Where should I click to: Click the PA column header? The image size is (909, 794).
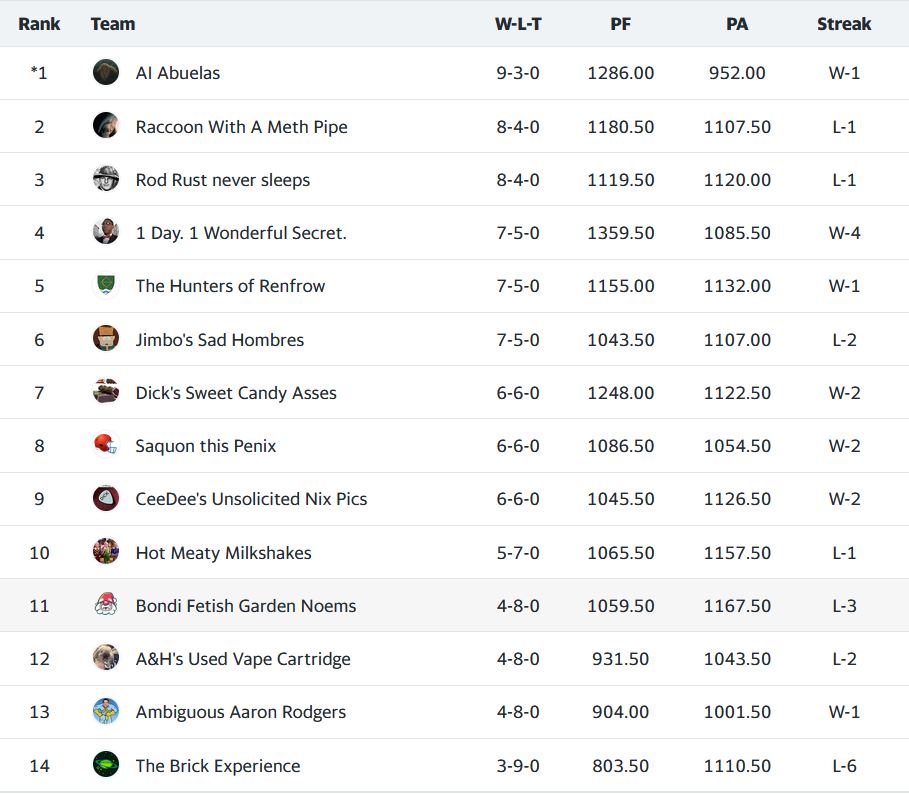(x=737, y=24)
